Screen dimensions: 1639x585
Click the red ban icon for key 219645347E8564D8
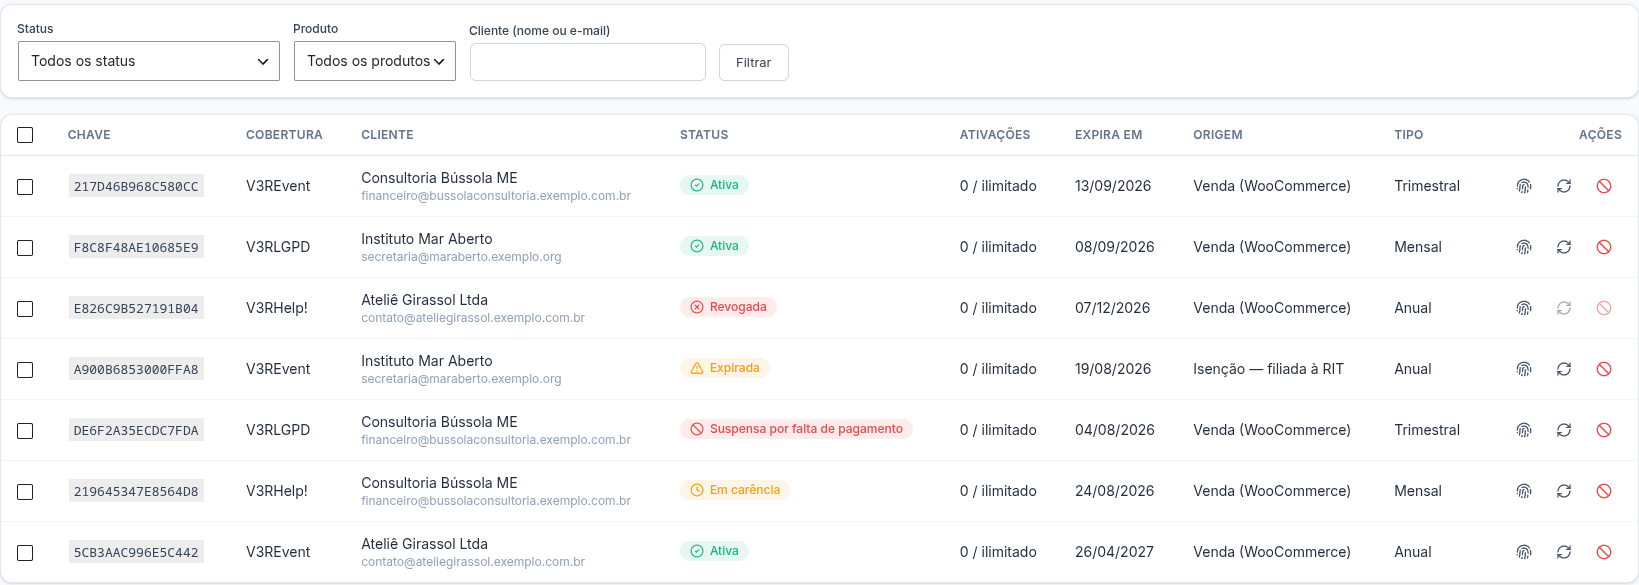point(1604,491)
